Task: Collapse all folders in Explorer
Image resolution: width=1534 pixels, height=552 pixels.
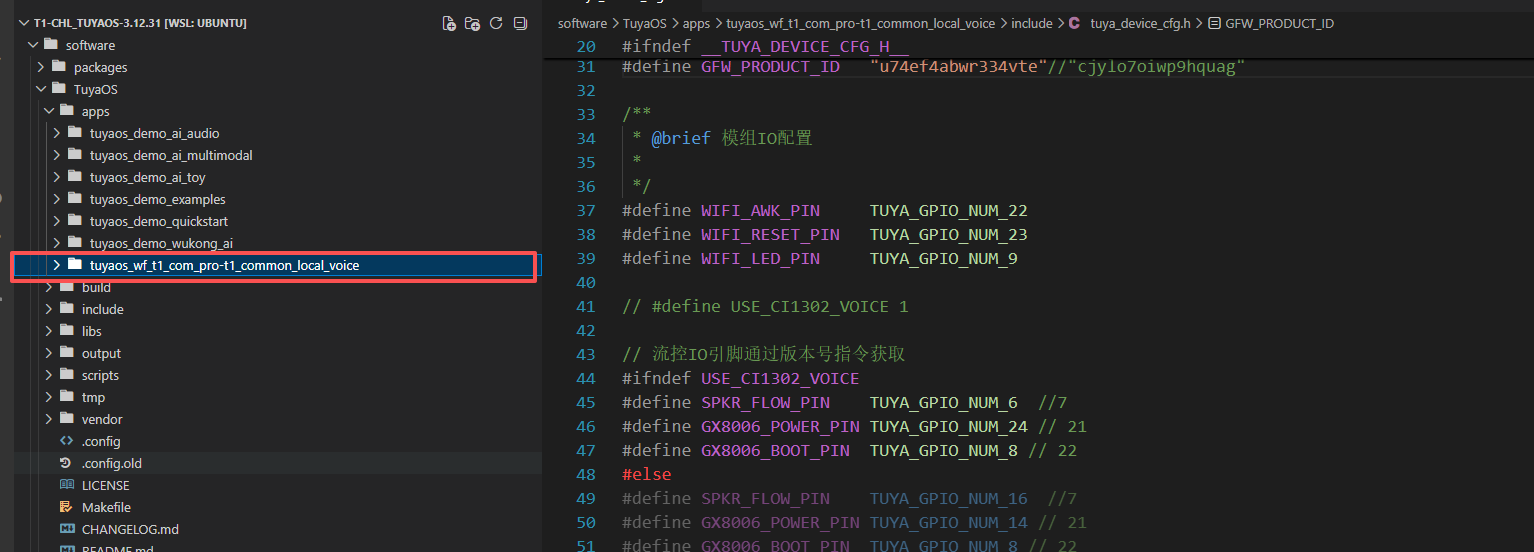Action: [520, 23]
